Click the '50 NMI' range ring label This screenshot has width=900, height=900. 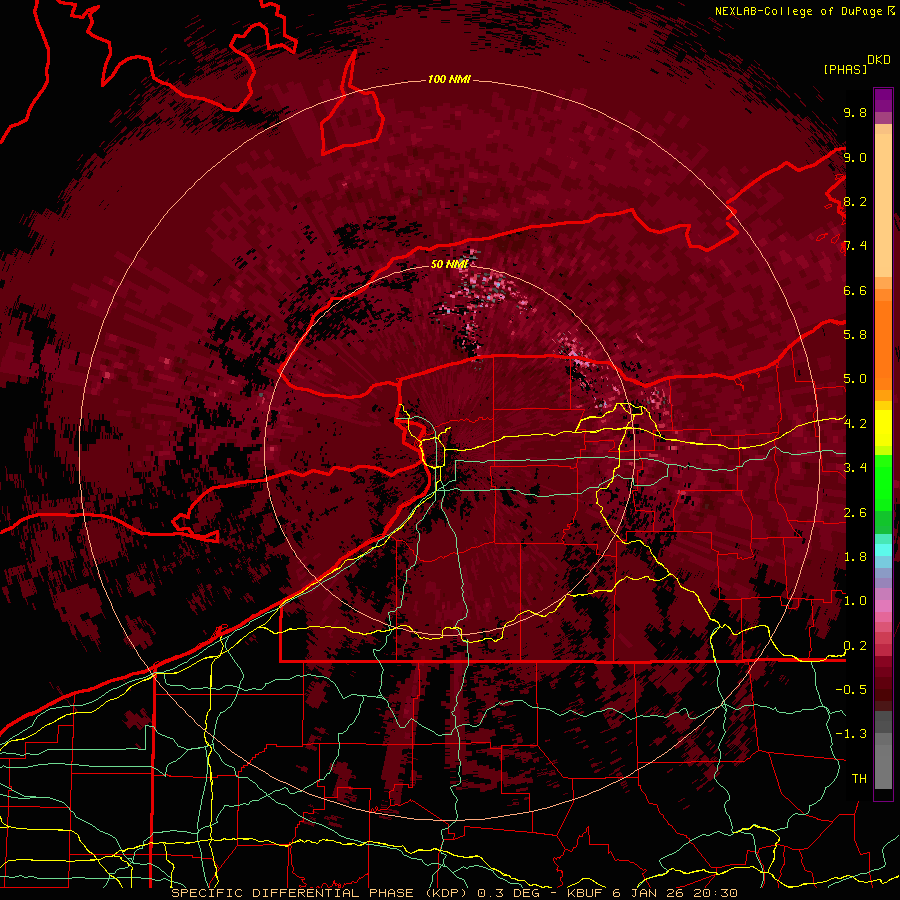click(x=449, y=264)
